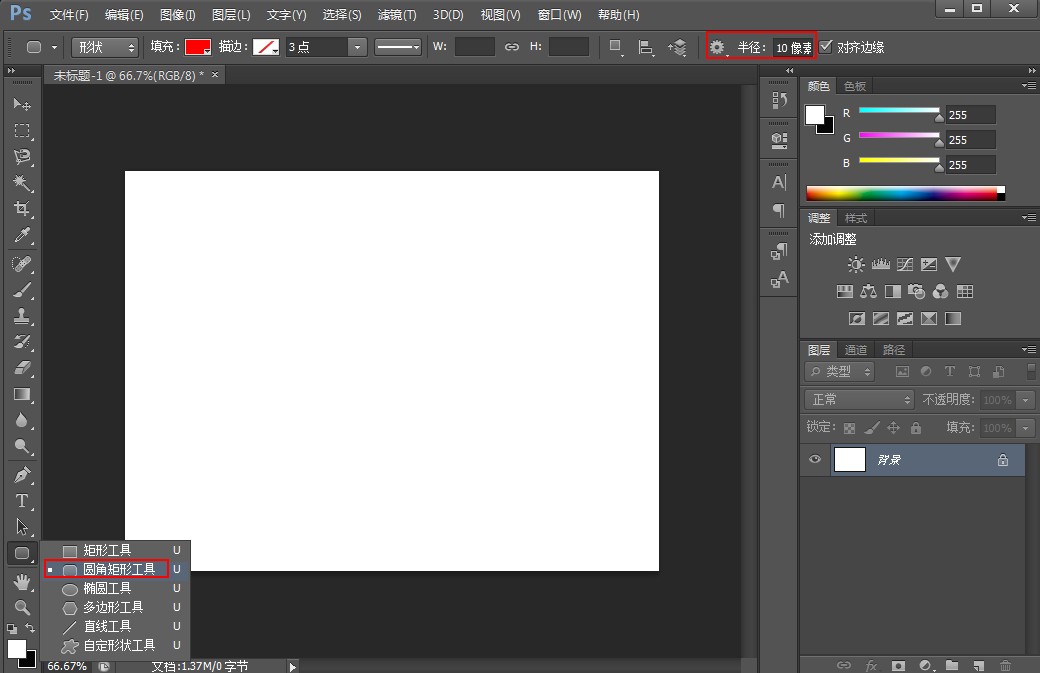Select the Rectangular Marquee tool
Viewport: 1040px width, 673px height.
21,131
